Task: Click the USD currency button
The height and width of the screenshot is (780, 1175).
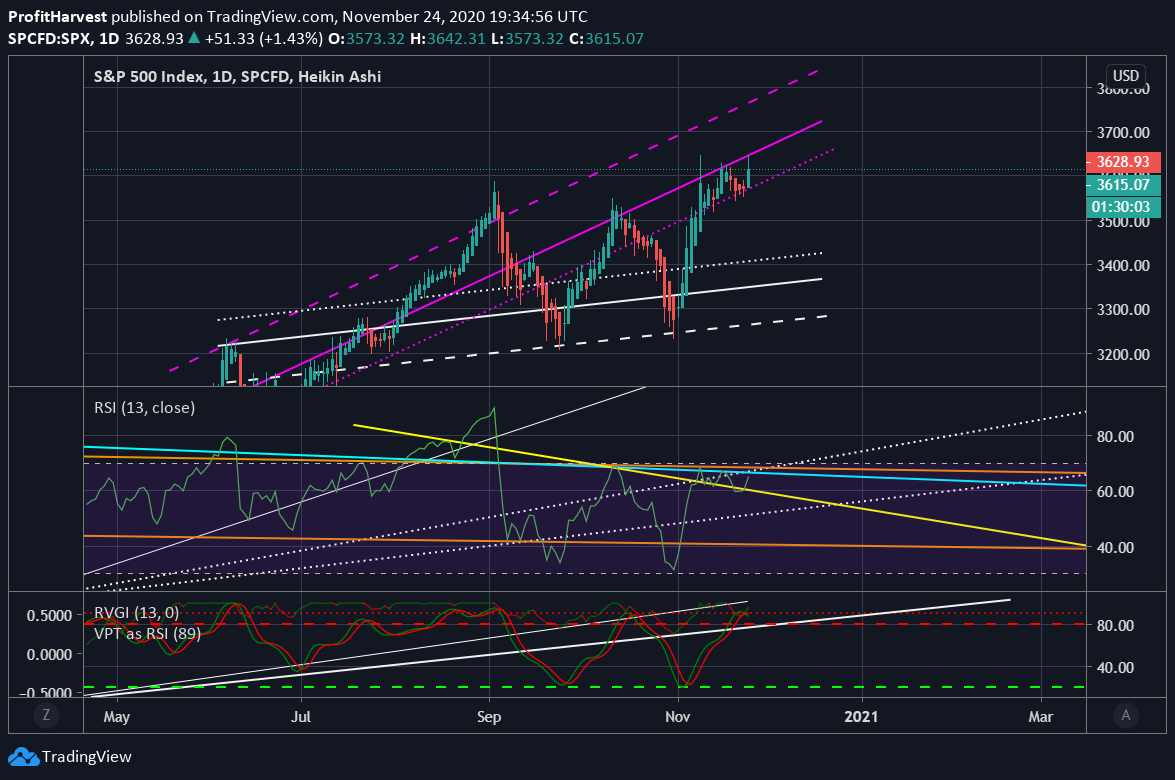Action: [x=1126, y=76]
